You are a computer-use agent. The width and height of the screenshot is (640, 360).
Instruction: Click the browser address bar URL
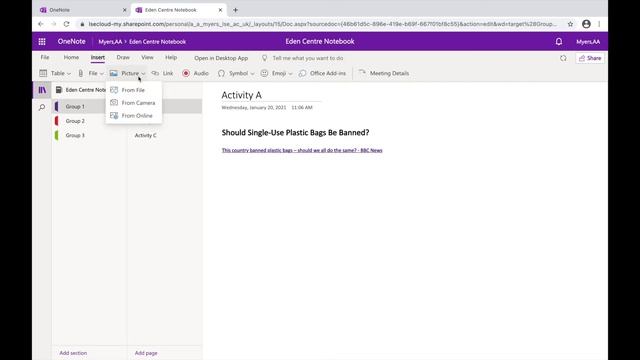322,24
